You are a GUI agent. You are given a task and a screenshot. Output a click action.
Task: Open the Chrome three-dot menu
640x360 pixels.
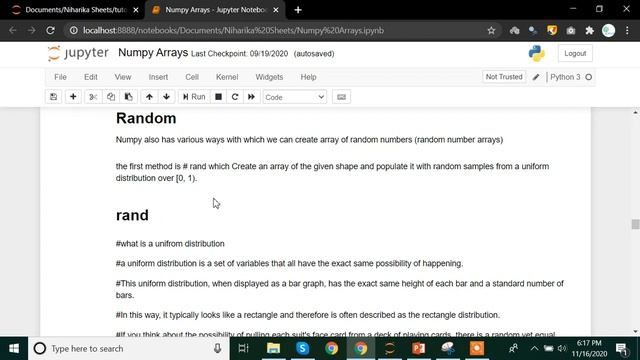click(627, 30)
